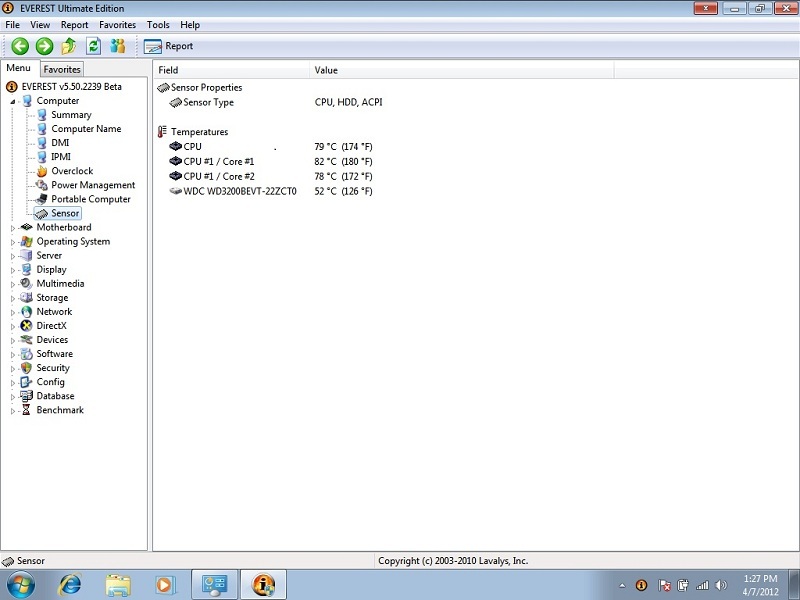Expand the Operating System tree node

coord(13,242)
